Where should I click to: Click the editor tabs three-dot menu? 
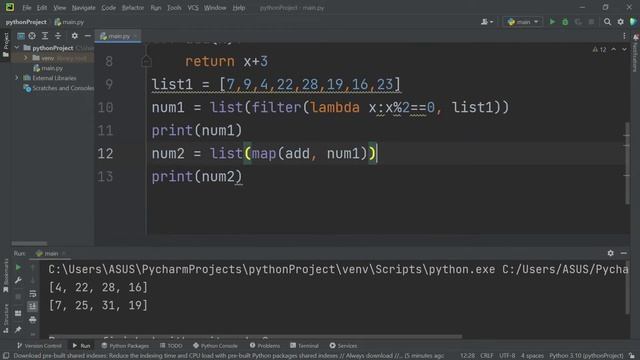624,36
